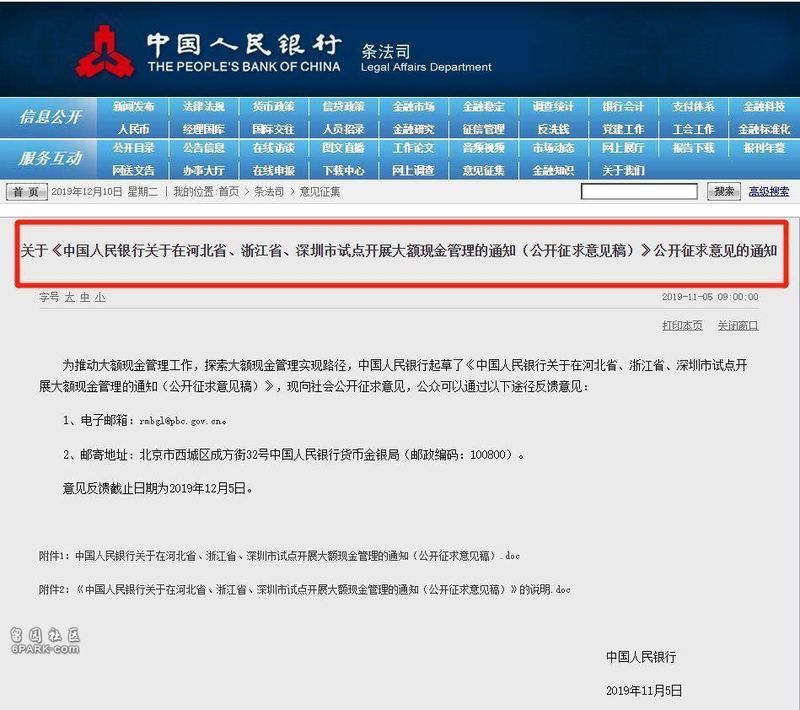
Task: Select 党建工作 from the menu
Action: tap(623, 129)
